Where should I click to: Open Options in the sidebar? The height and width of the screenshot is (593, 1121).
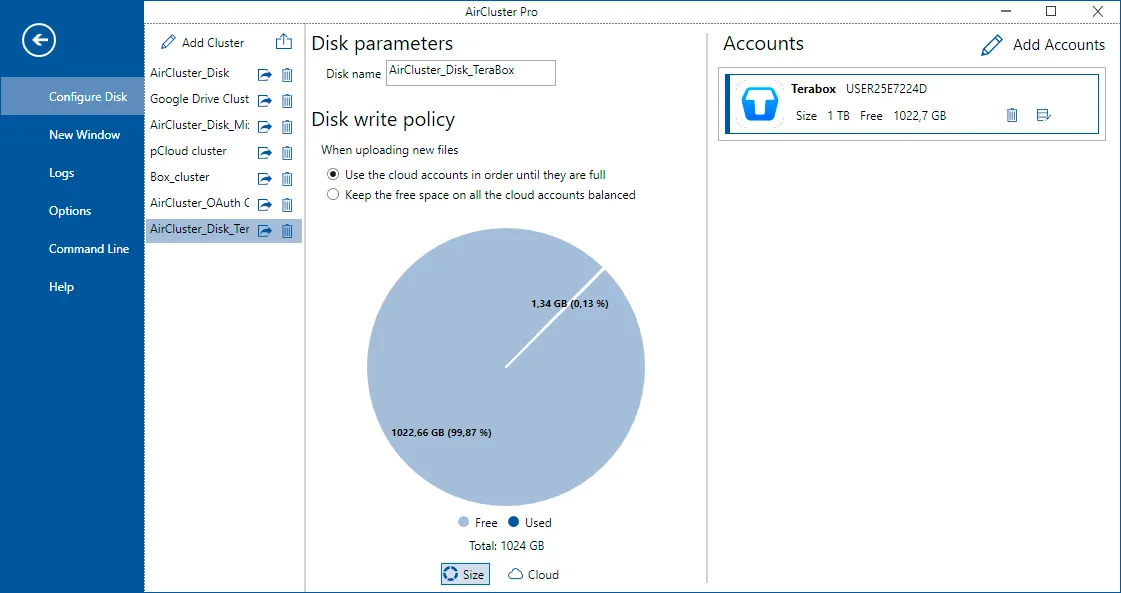71,210
